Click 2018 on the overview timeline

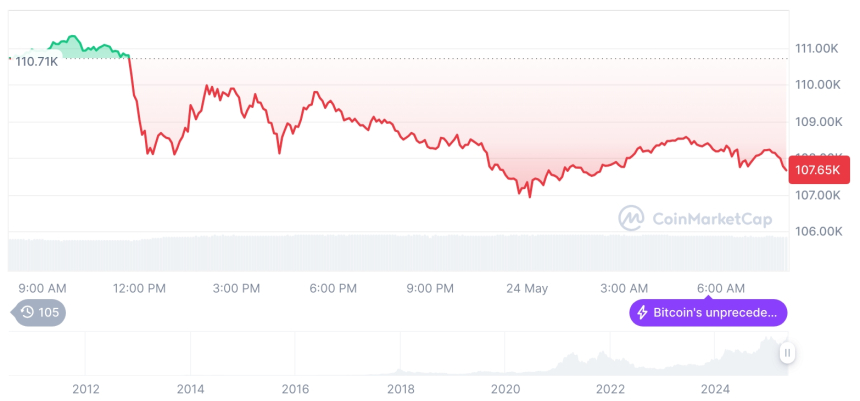pyautogui.click(x=401, y=389)
